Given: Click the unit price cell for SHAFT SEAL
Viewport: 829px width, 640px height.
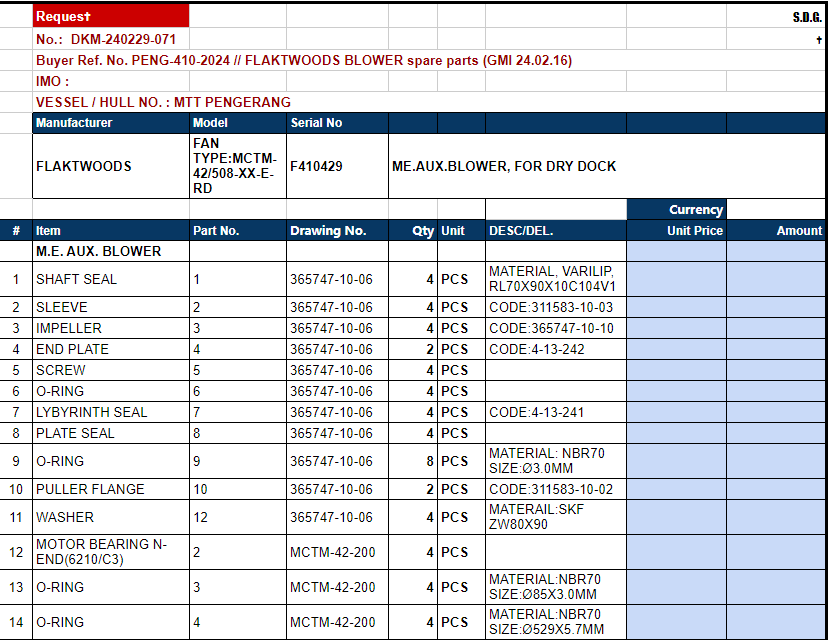Looking at the screenshot, I should click(x=676, y=279).
